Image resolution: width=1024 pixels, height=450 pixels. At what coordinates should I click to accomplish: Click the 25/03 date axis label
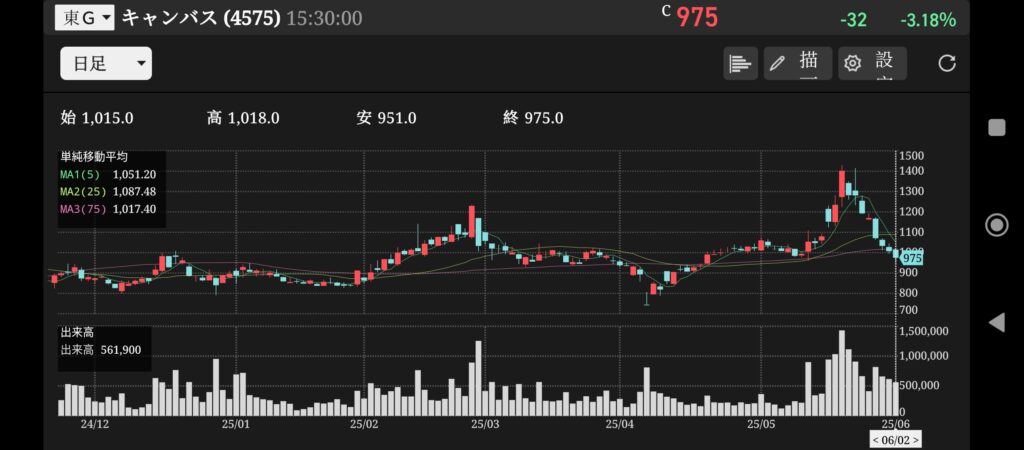point(485,425)
